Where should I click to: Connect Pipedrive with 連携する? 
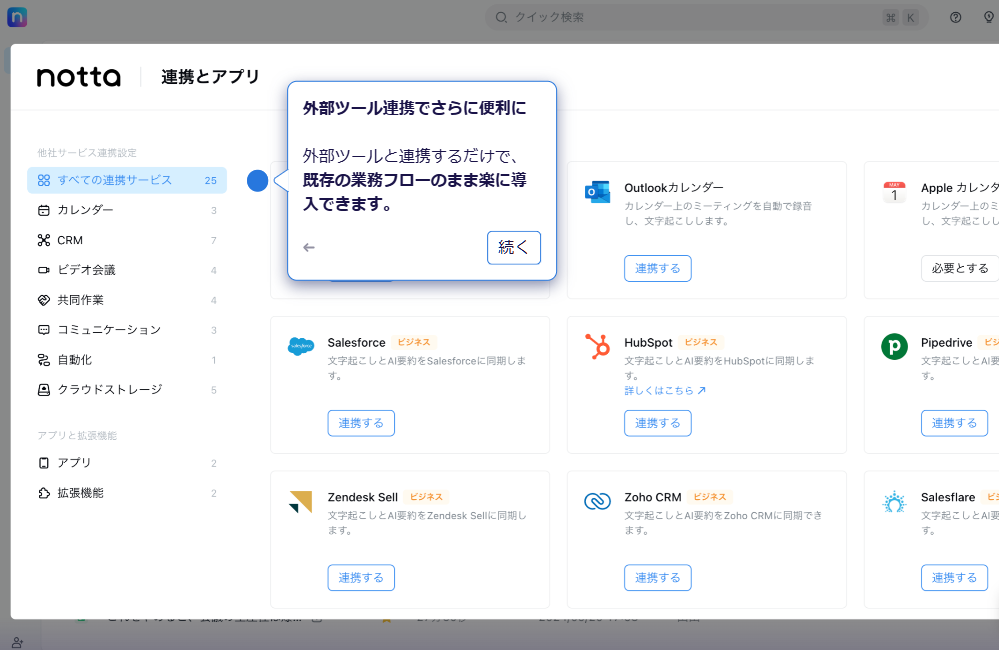click(954, 423)
